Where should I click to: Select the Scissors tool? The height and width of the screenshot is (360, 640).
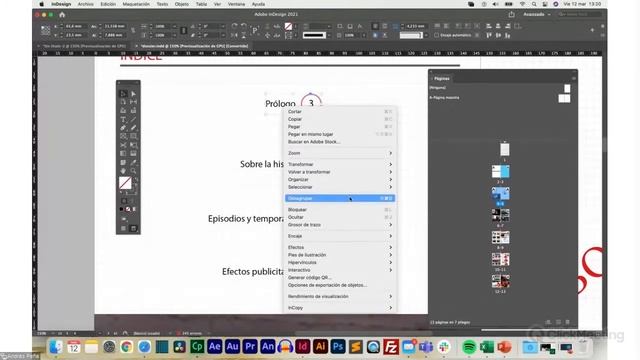tap(123, 145)
